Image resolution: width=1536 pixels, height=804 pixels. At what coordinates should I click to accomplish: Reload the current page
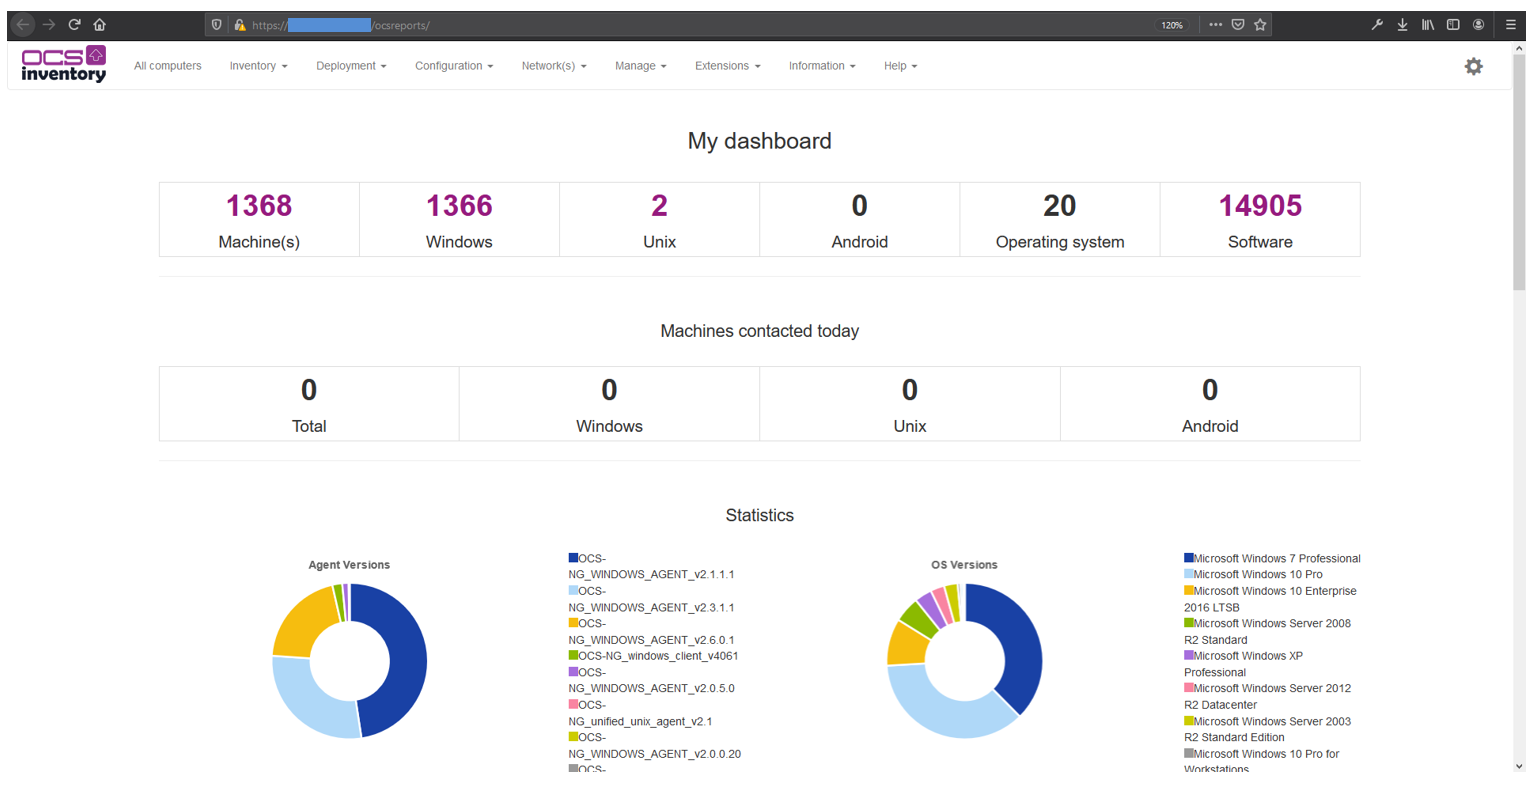coord(74,24)
